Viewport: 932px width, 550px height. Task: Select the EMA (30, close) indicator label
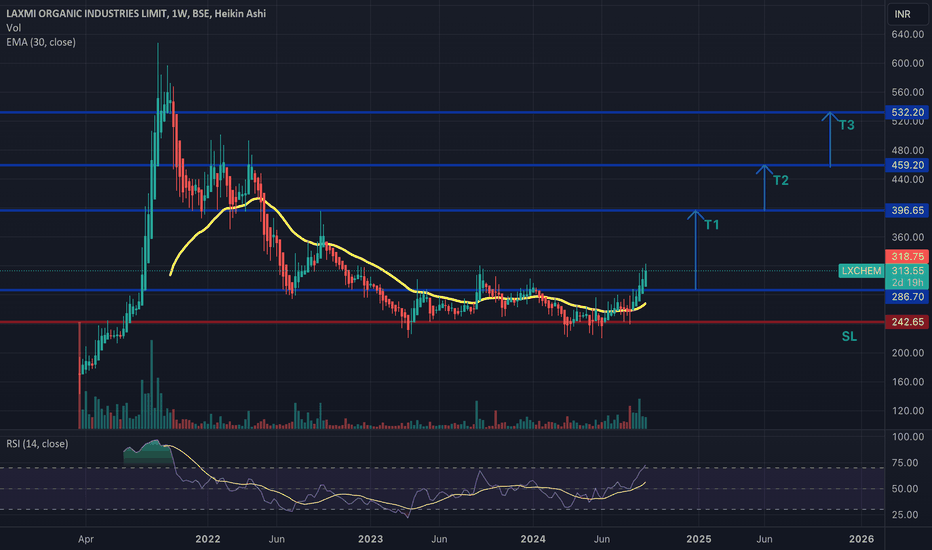[x=41, y=42]
